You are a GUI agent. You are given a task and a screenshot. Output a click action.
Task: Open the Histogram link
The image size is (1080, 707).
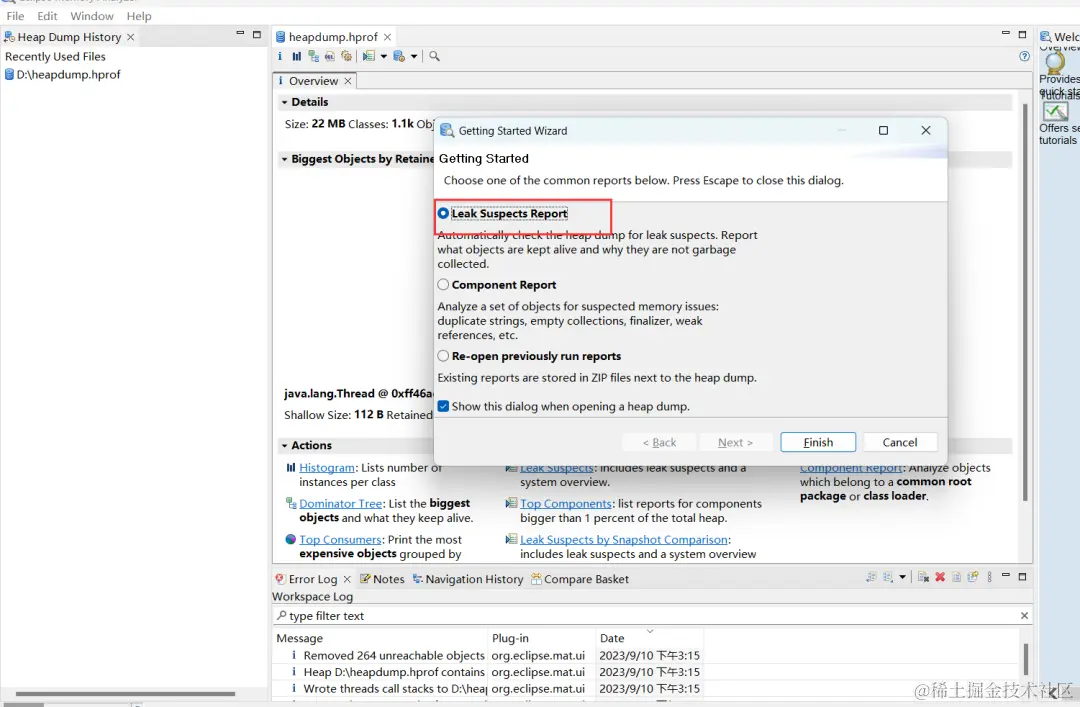[326, 467]
